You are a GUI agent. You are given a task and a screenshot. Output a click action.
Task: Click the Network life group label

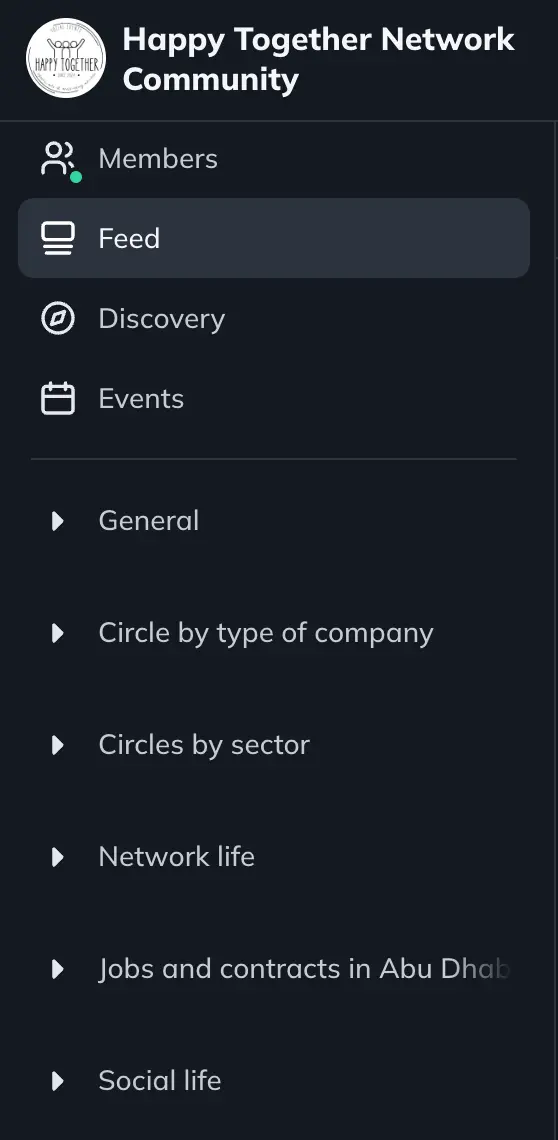177,856
